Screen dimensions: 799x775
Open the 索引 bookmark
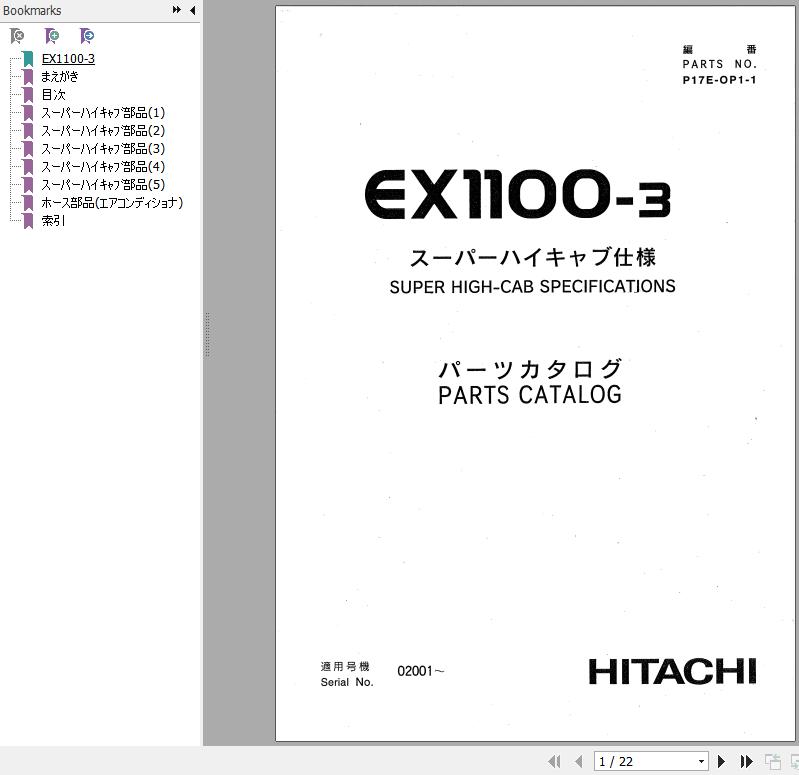point(54,221)
